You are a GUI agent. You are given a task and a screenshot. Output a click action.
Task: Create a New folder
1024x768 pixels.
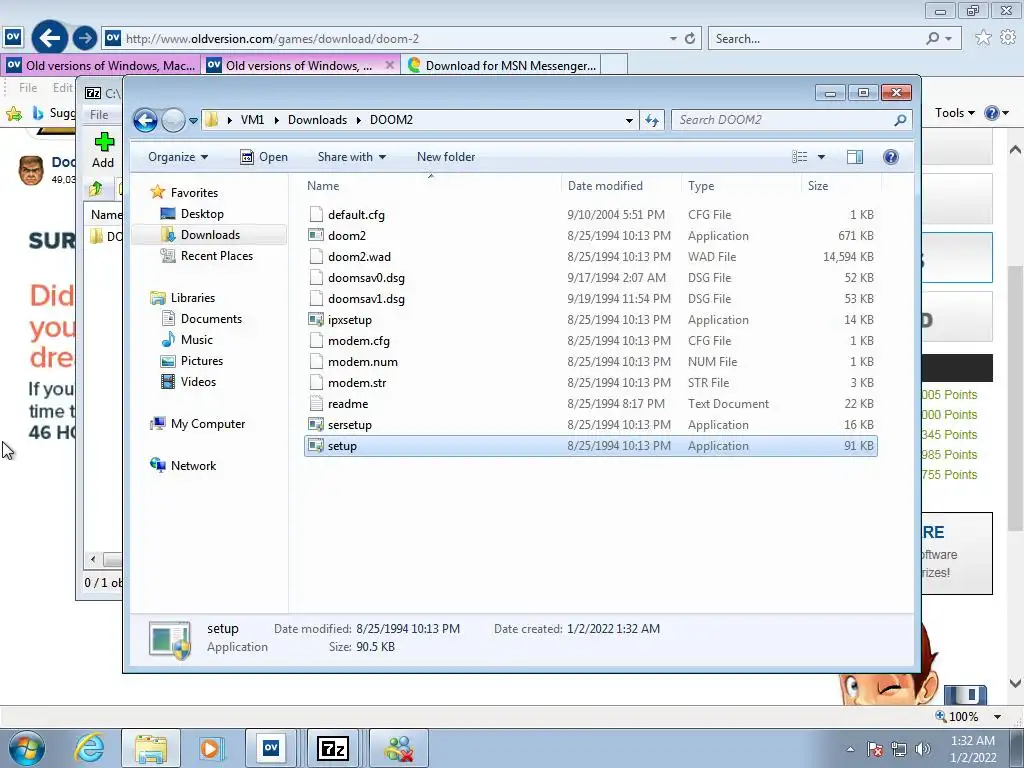(446, 157)
